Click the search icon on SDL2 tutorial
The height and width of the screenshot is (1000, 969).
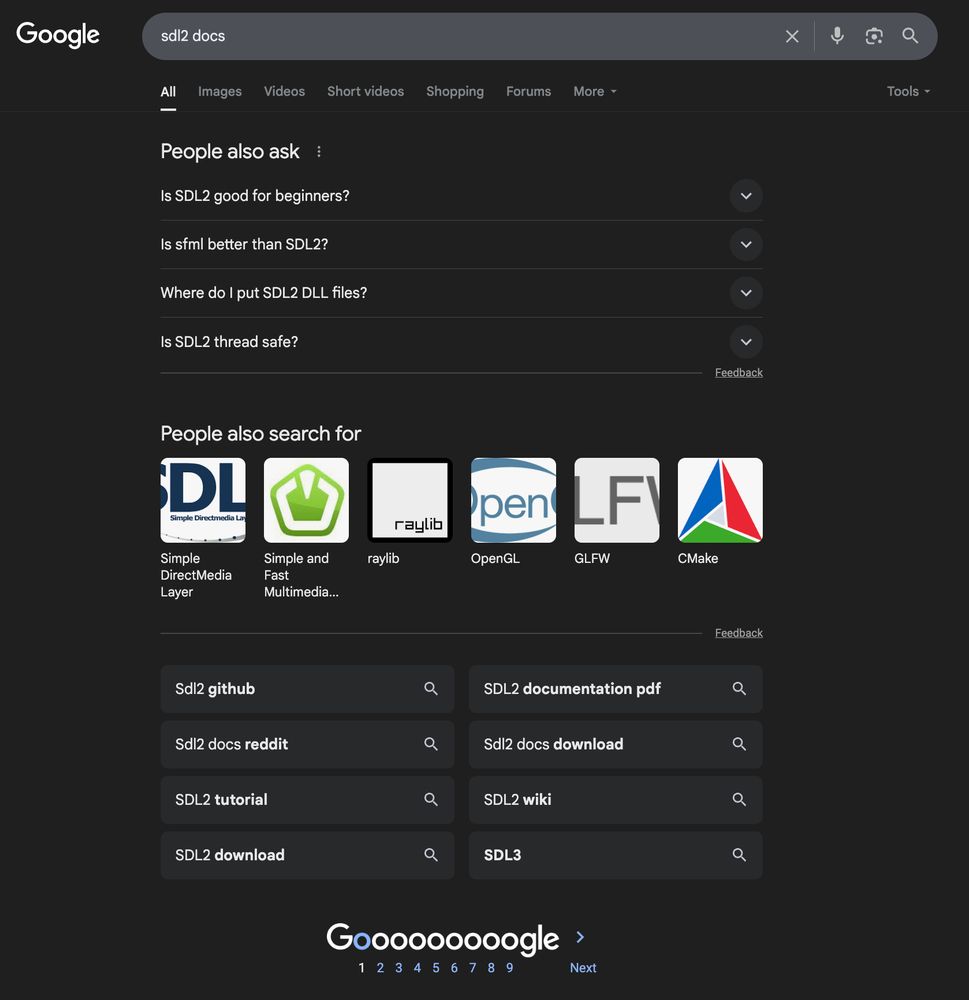431,800
